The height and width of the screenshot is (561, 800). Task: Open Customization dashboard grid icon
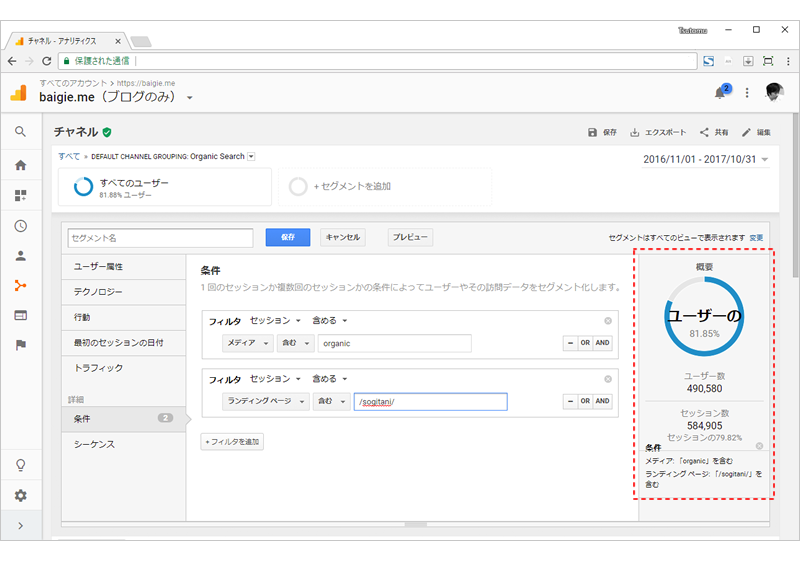point(20,195)
